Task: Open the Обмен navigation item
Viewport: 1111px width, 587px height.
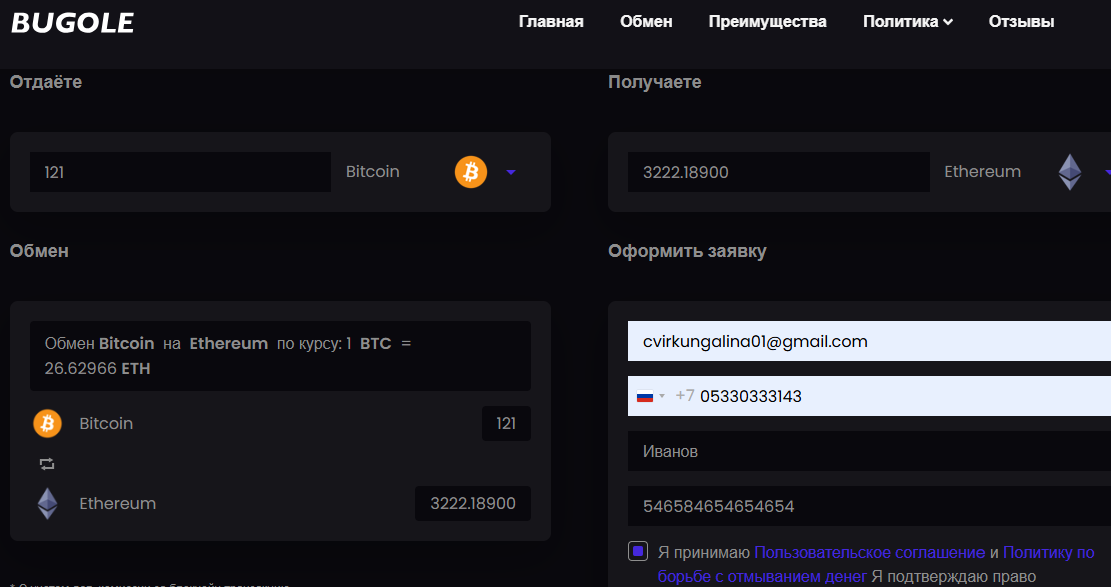Action: (x=646, y=22)
